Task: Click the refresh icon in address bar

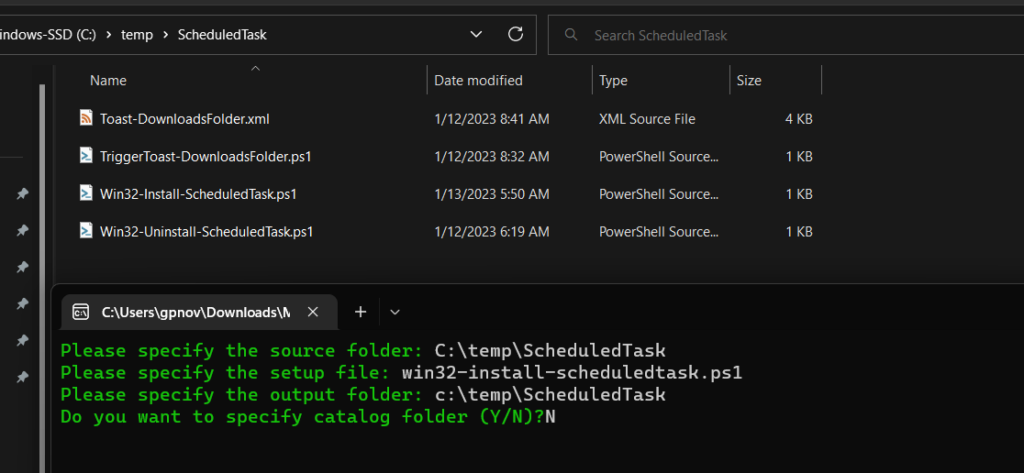Action: tap(516, 34)
